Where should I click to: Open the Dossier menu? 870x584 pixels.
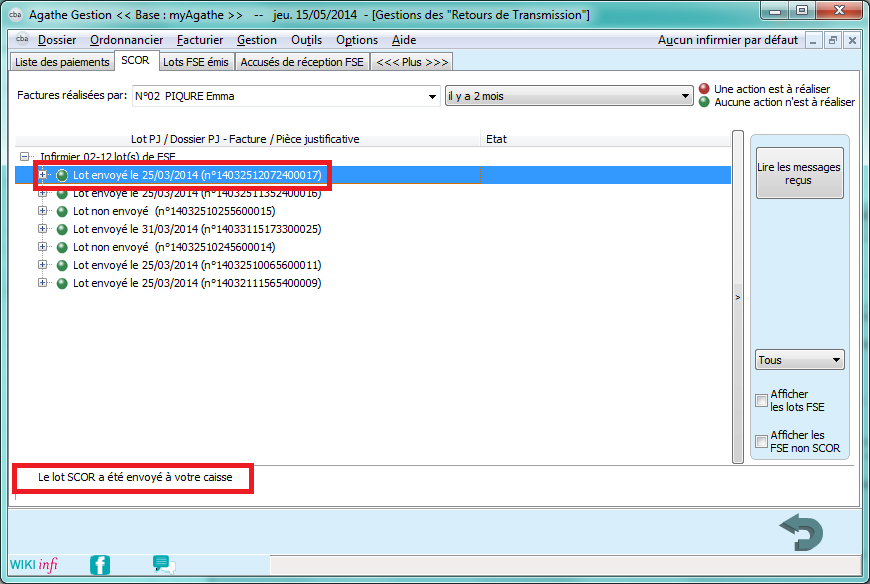click(57, 40)
